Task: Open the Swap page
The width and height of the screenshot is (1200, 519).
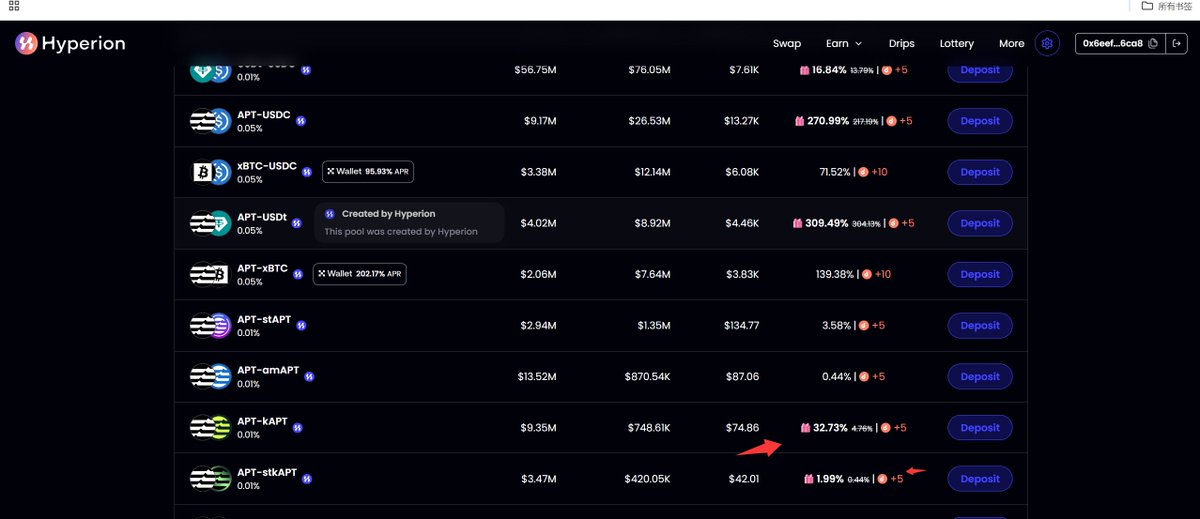Action: coord(787,44)
